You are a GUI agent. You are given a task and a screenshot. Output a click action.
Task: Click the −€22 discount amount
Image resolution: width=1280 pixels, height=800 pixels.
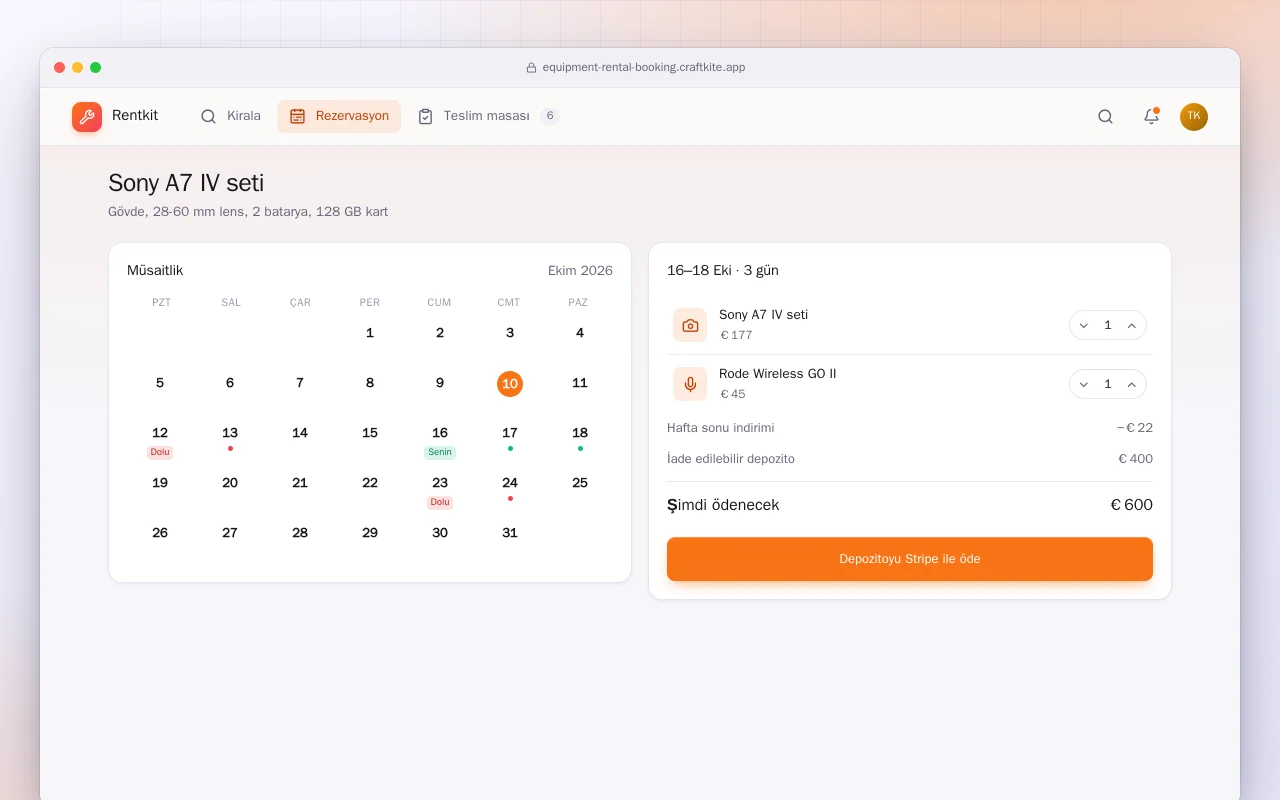(x=1135, y=428)
